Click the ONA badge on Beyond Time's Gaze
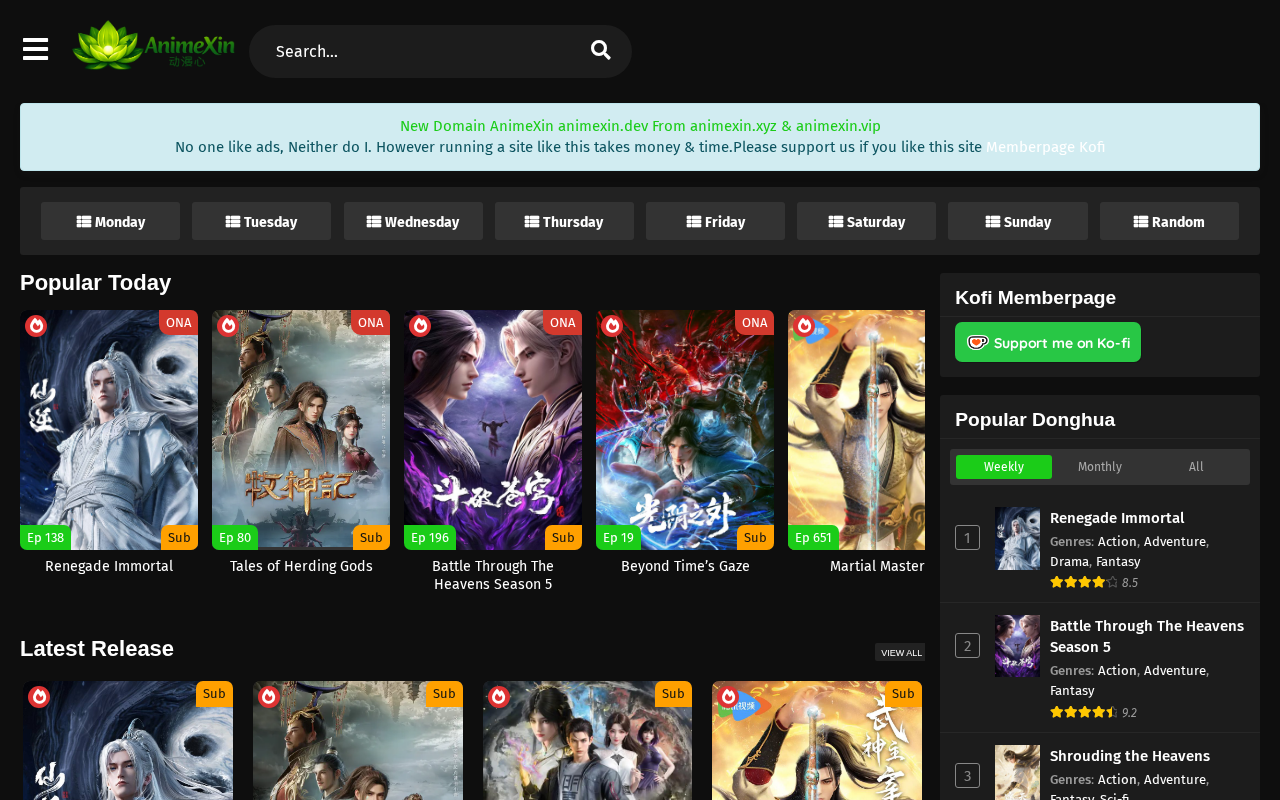This screenshot has width=1280, height=800. pos(754,322)
